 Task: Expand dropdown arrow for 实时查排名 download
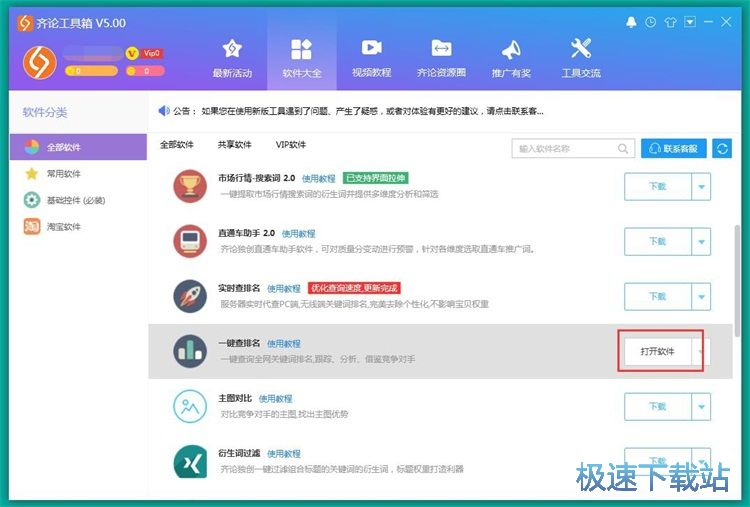(701, 297)
